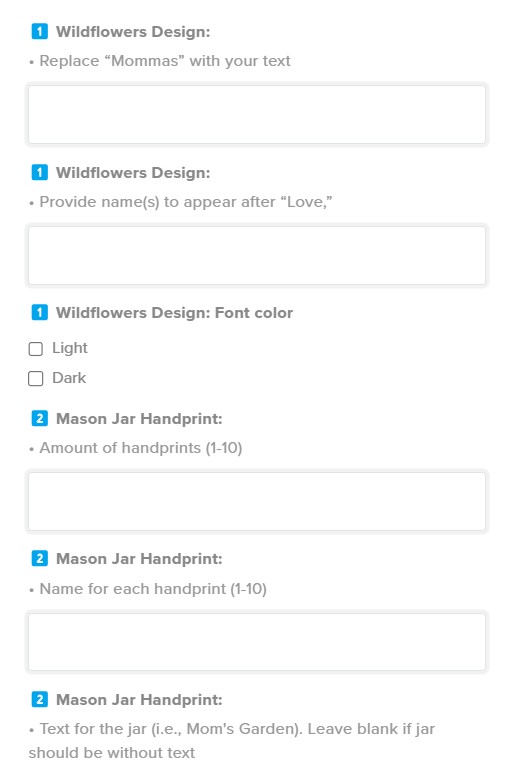This screenshot has height=769, width=512.
Task: Focus the names after Love input box
Action: coord(257,256)
